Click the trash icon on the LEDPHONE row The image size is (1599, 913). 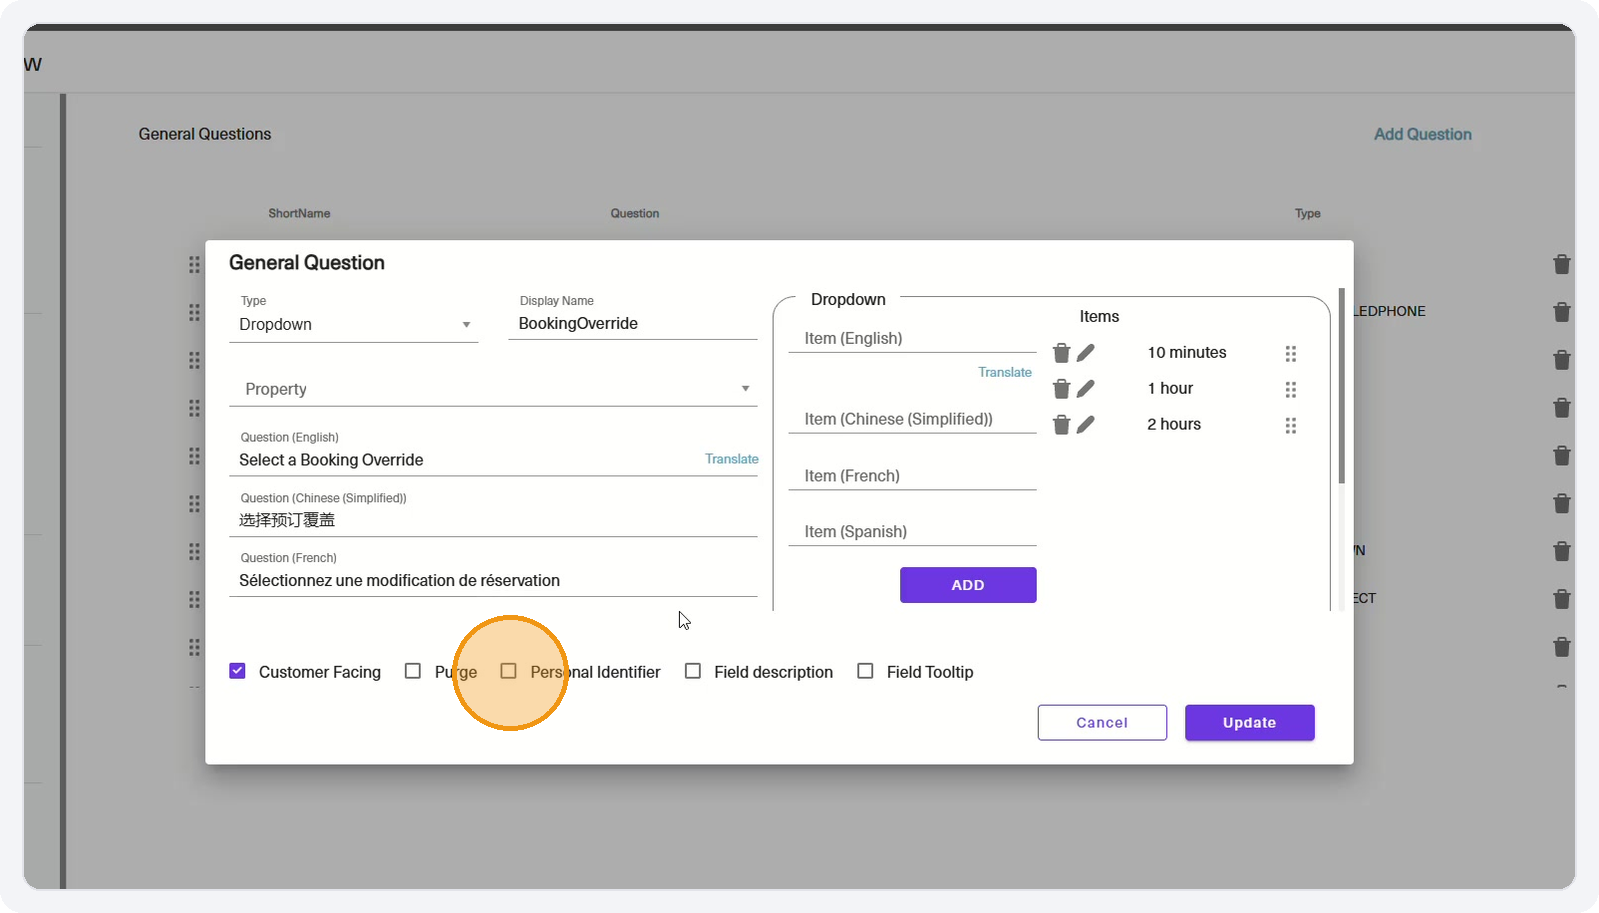1561,312
